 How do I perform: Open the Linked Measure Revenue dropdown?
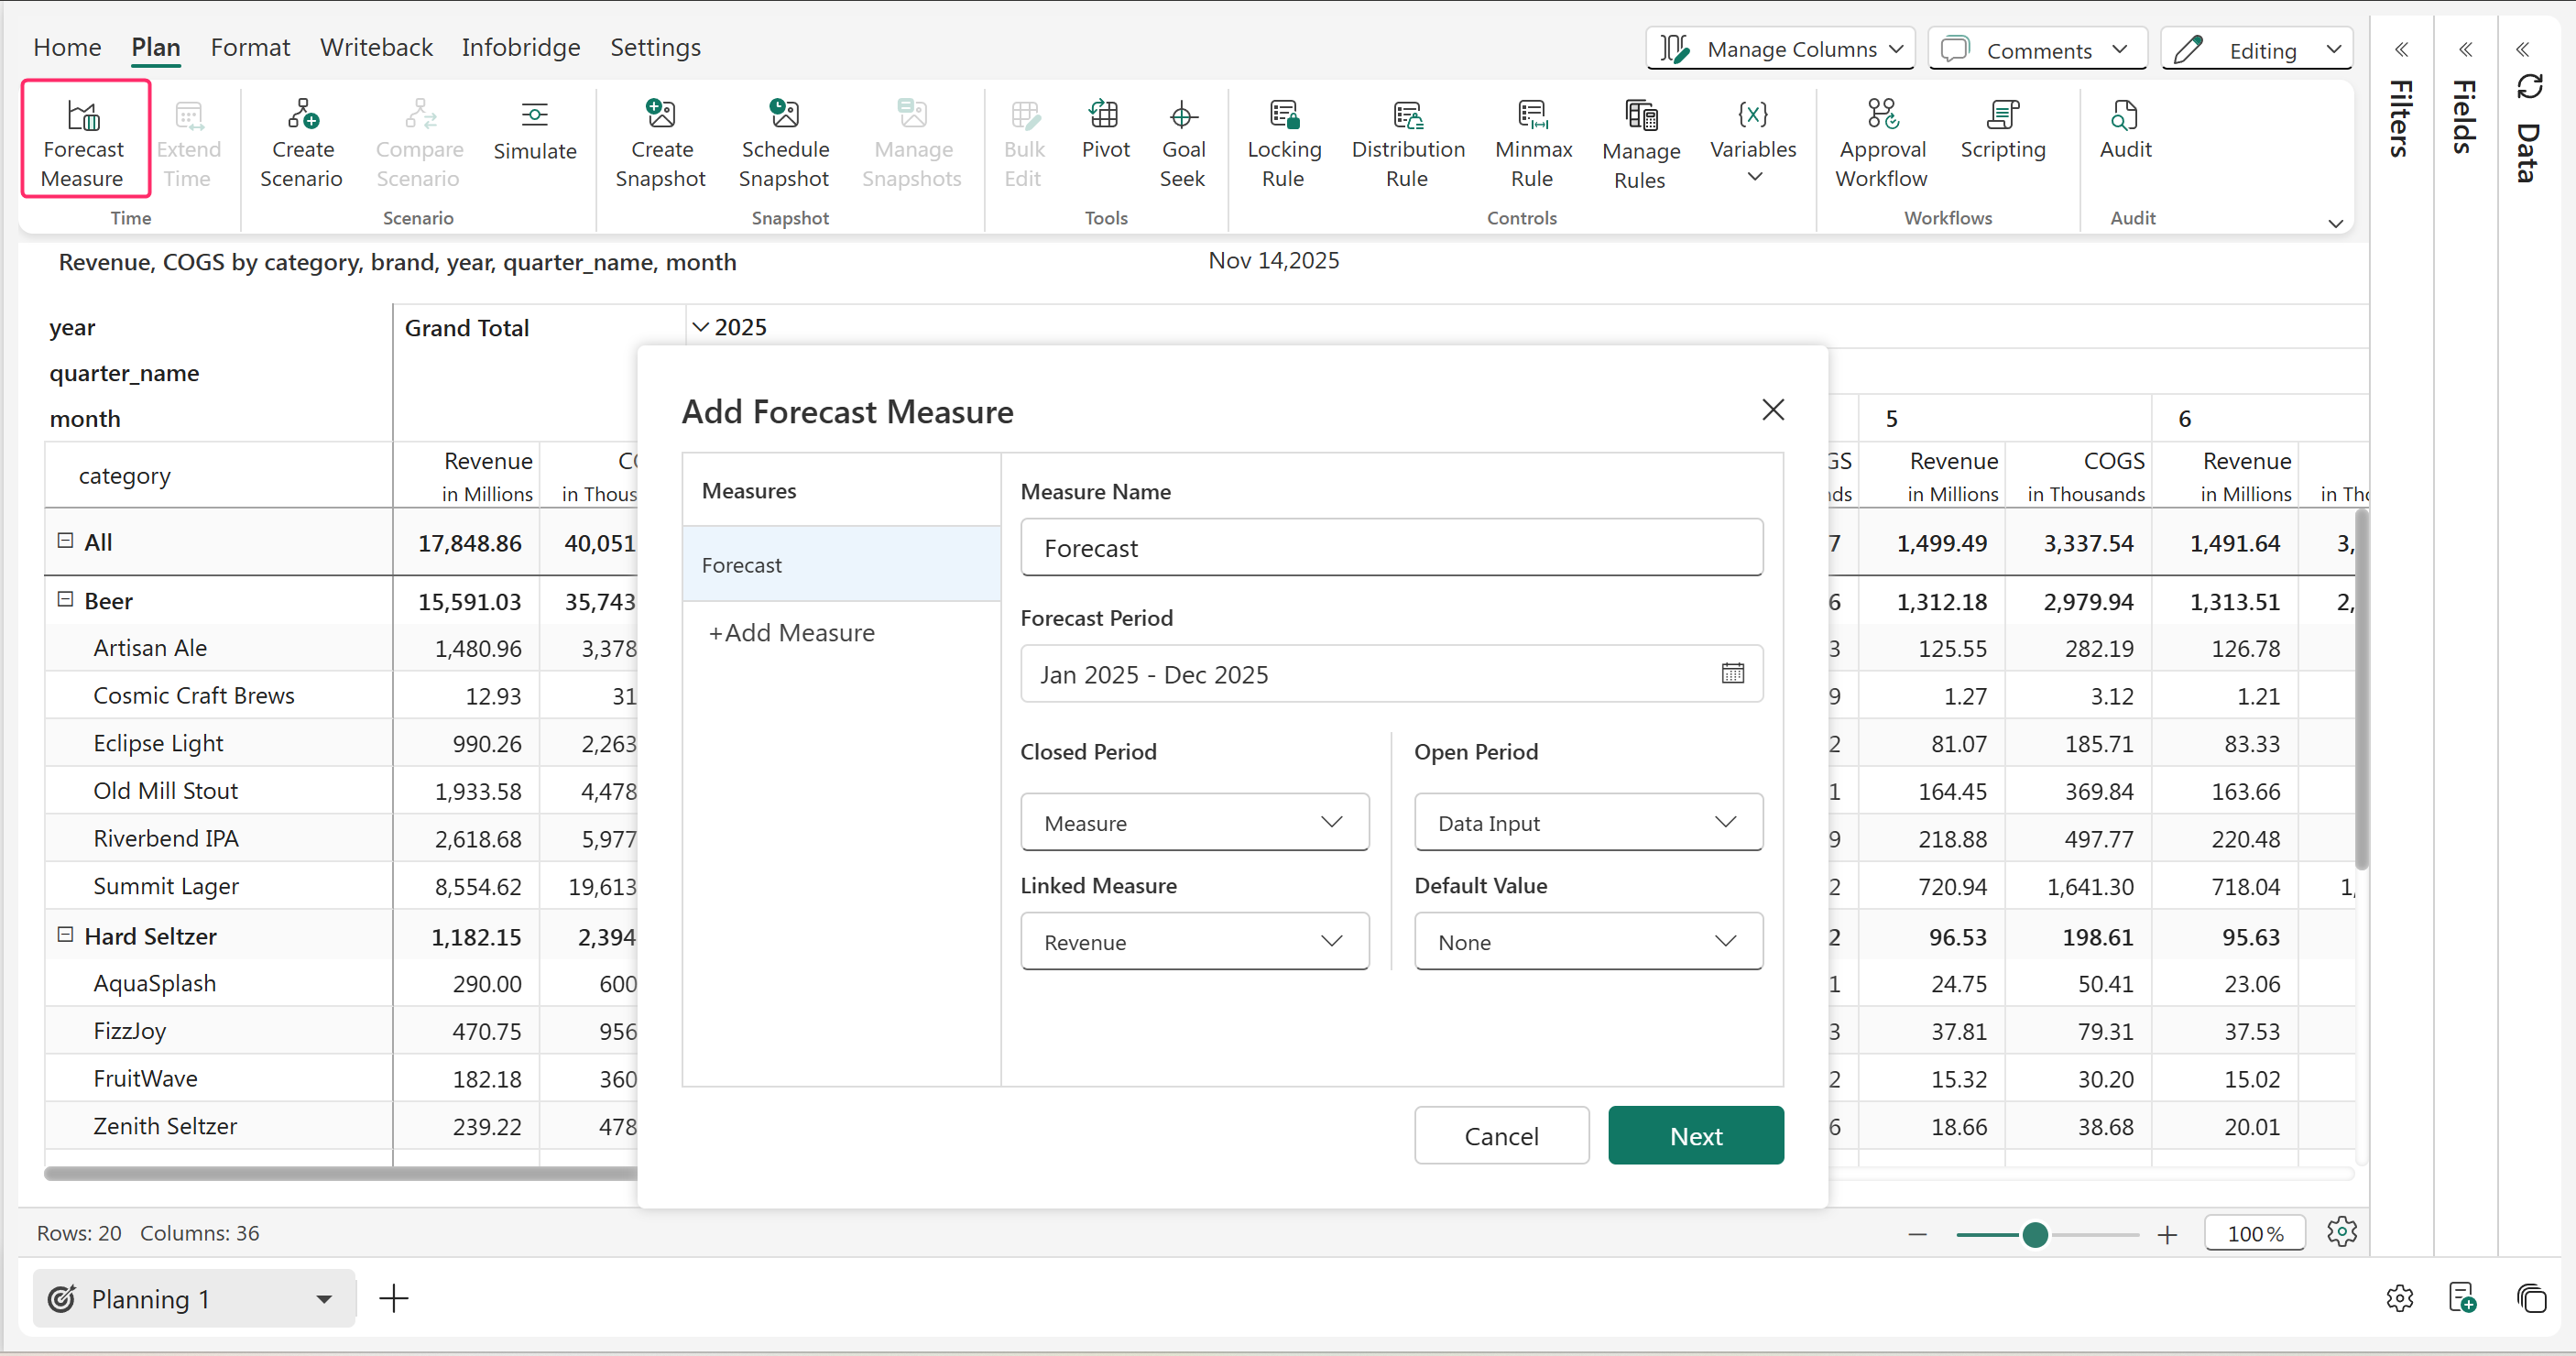(1194, 941)
